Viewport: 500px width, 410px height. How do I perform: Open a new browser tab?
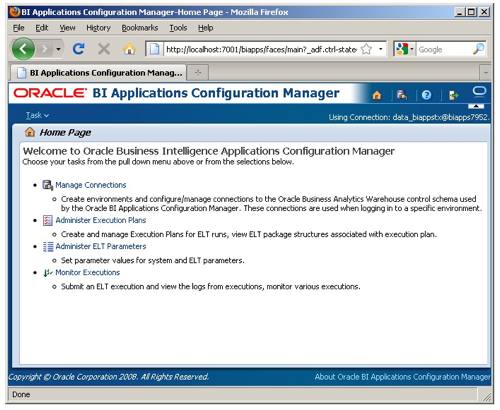[x=198, y=73]
